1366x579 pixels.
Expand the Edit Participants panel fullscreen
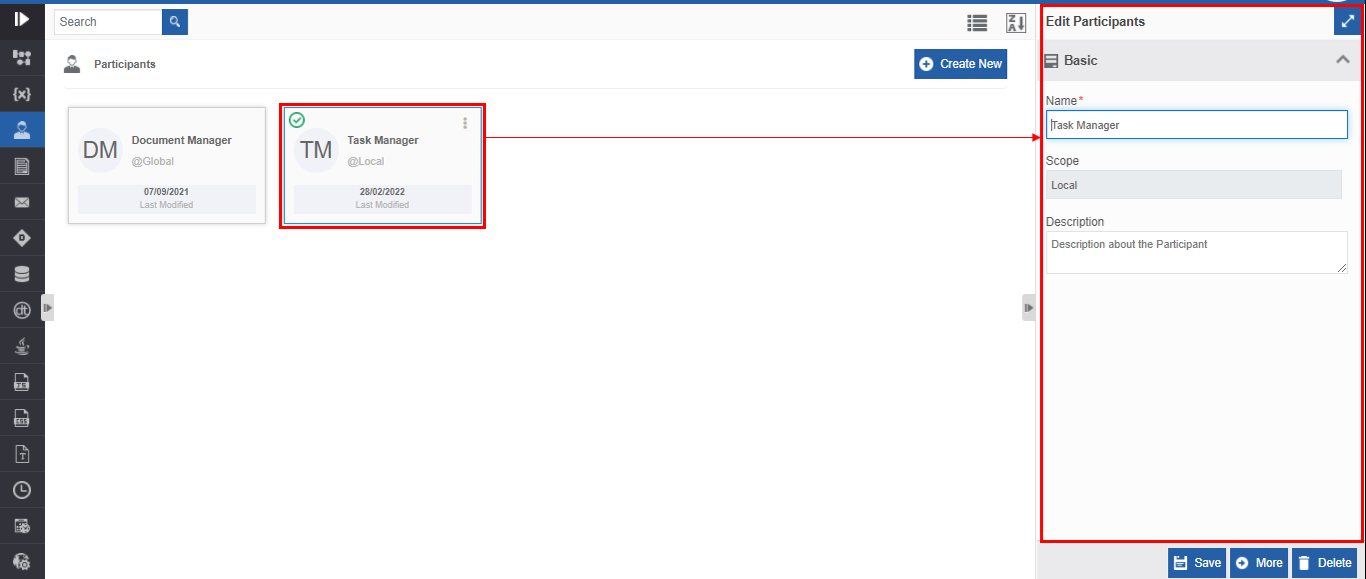pos(1347,20)
